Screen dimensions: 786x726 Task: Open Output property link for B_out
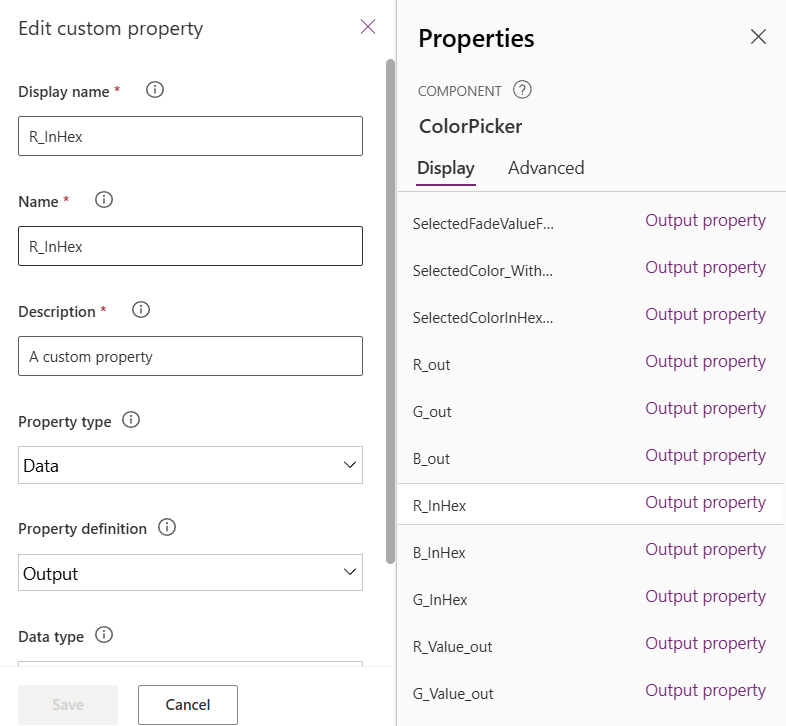point(705,455)
